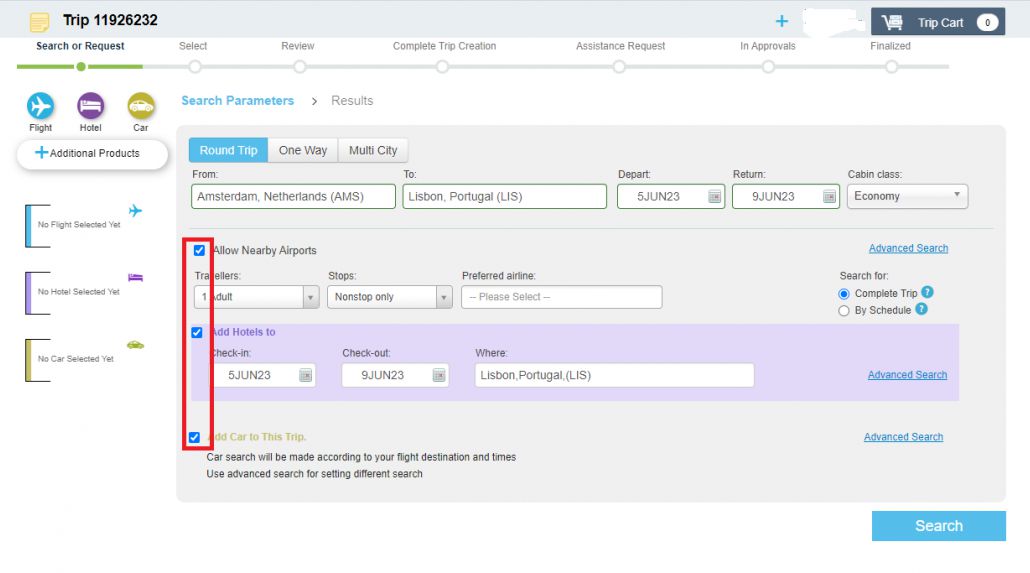Screen dimensions: 1030x573
Task: Toggle Allow Nearby Airports checkbox
Action: pyautogui.click(x=199, y=250)
